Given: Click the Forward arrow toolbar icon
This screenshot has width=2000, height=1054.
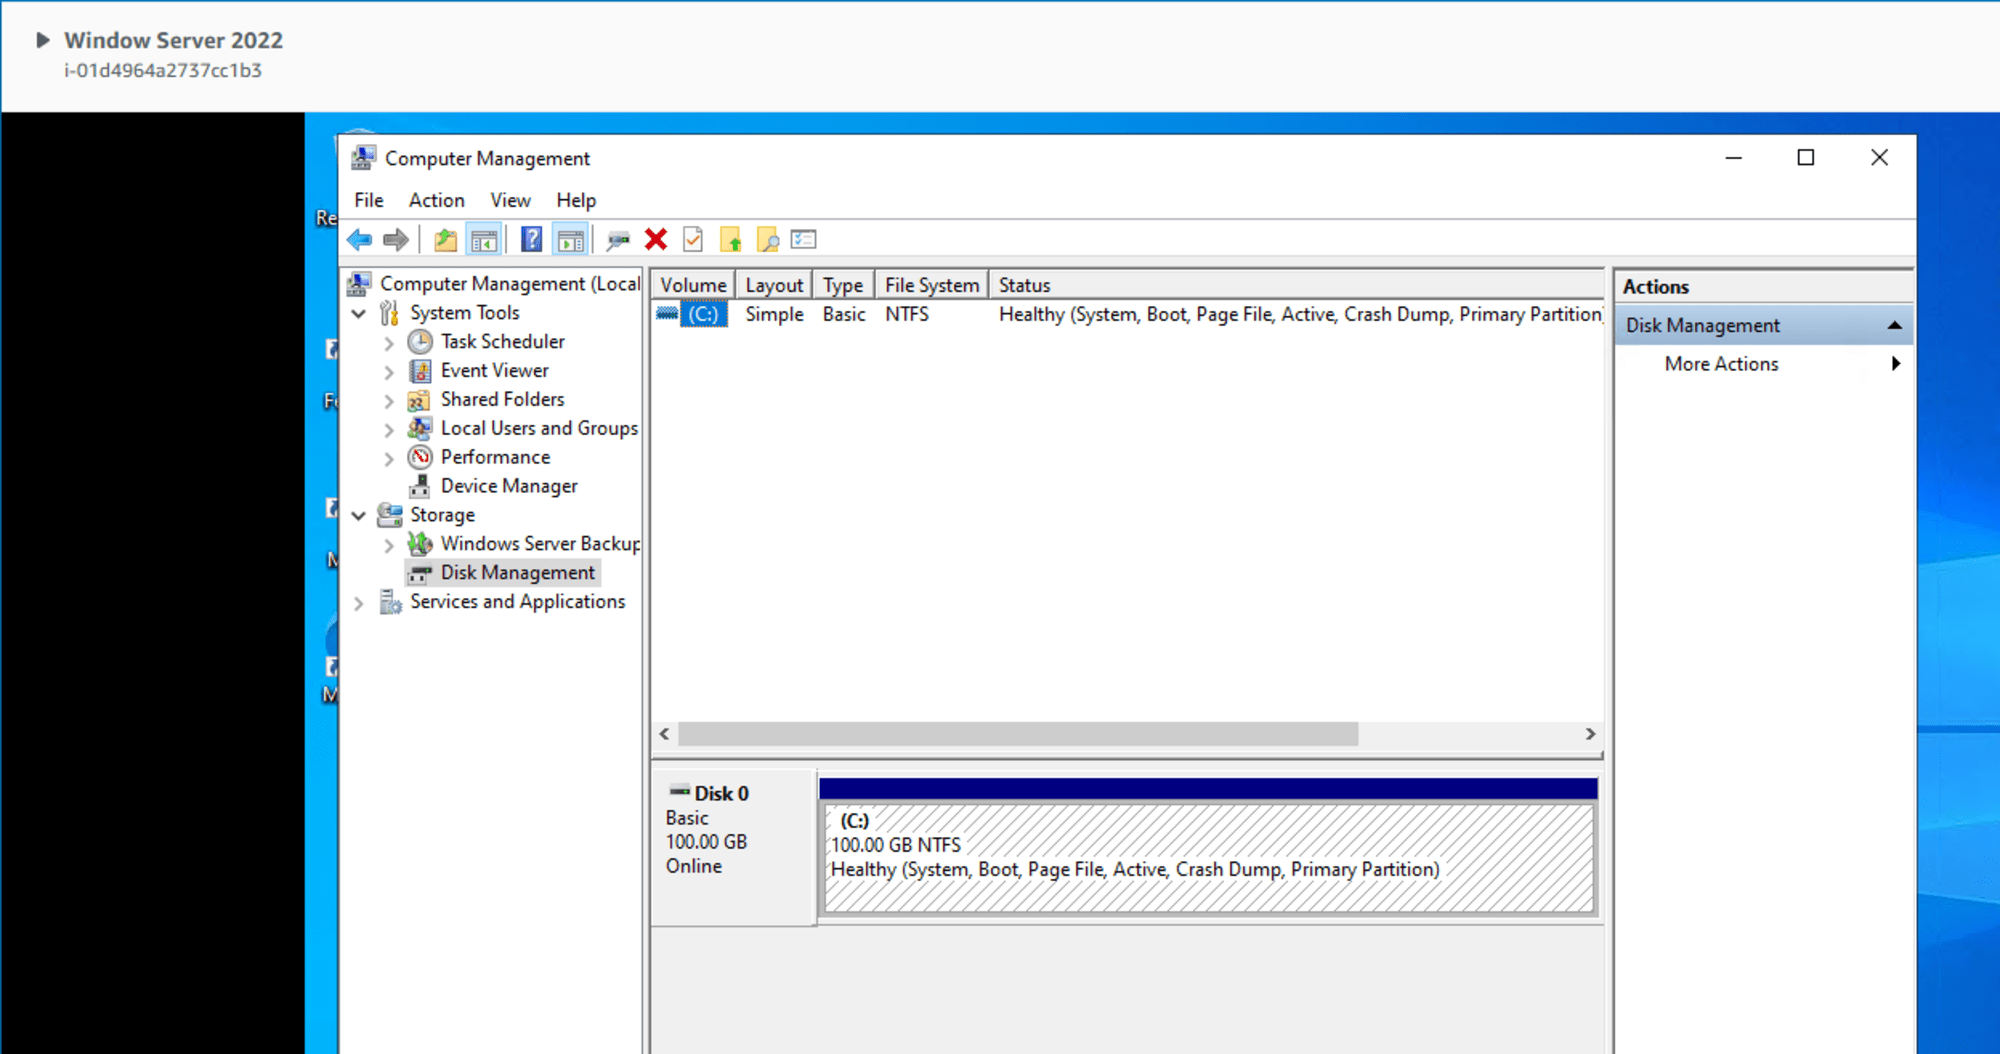Looking at the screenshot, I should click(x=396, y=240).
